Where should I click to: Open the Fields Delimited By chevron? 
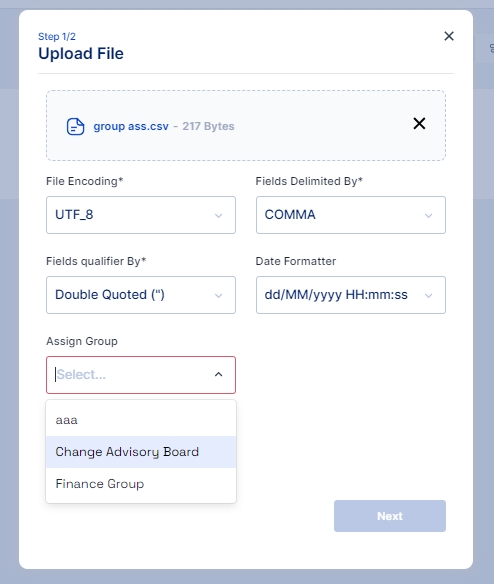(x=428, y=216)
